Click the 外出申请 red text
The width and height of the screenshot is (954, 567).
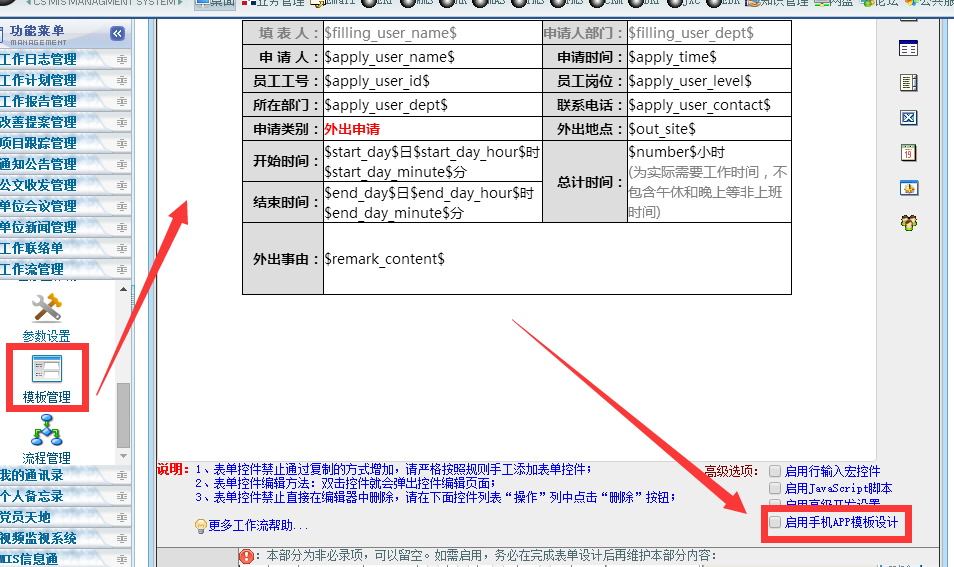[x=352, y=129]
